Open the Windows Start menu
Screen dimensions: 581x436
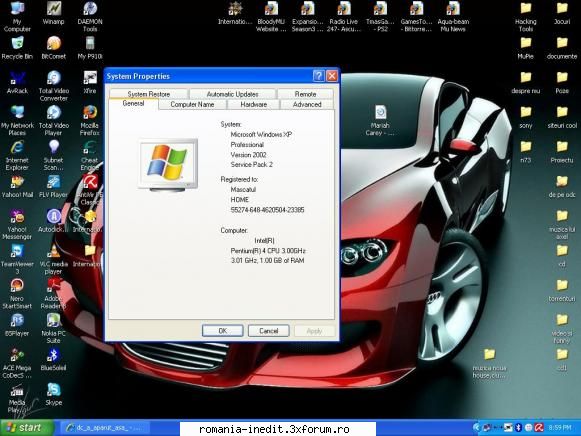pos(27,428)
